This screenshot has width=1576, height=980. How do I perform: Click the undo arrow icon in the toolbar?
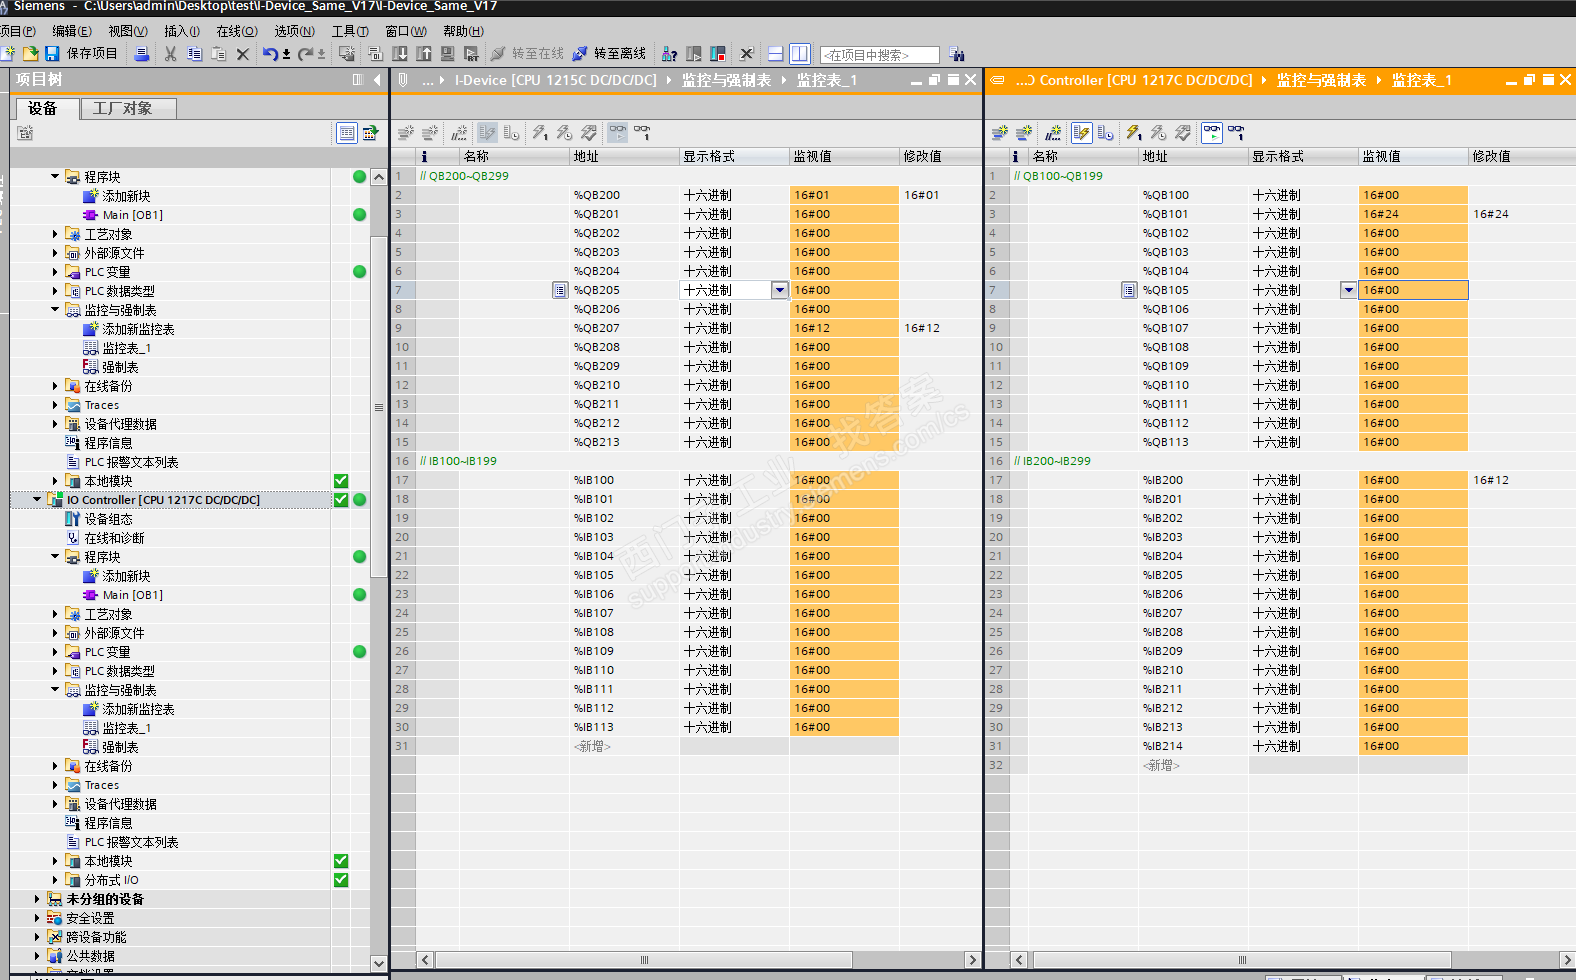(269, 54)
